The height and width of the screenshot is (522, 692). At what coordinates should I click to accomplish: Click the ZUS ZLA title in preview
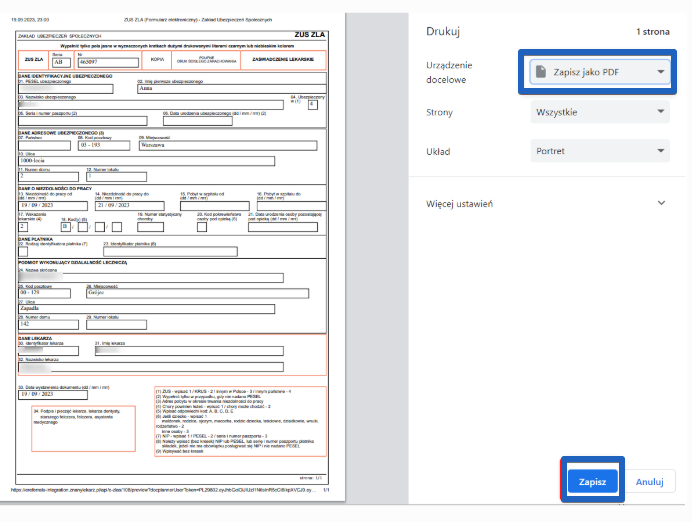309,34
